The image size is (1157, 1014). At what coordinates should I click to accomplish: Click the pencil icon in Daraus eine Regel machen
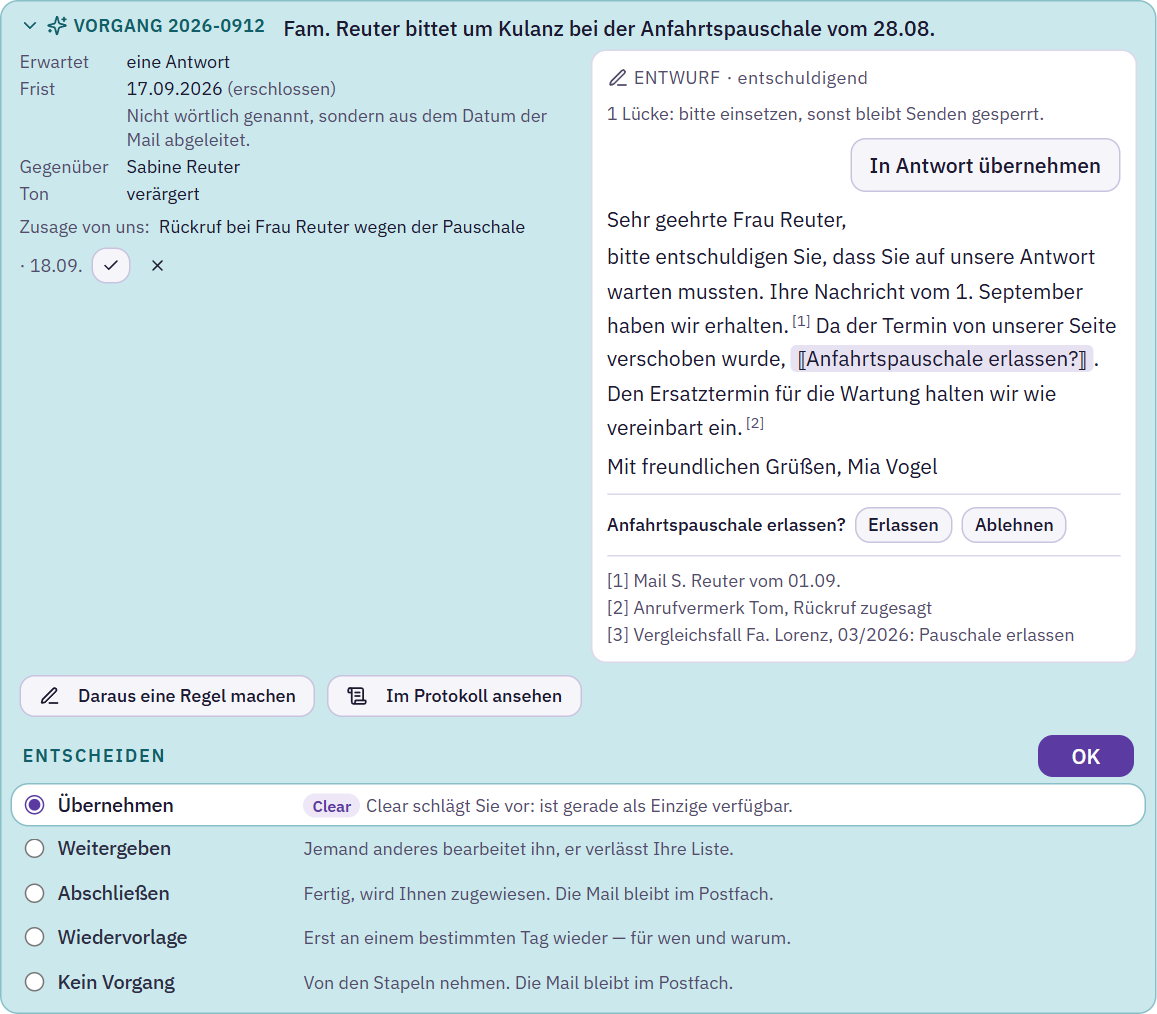pyautogui.click(x=49, y=696)
